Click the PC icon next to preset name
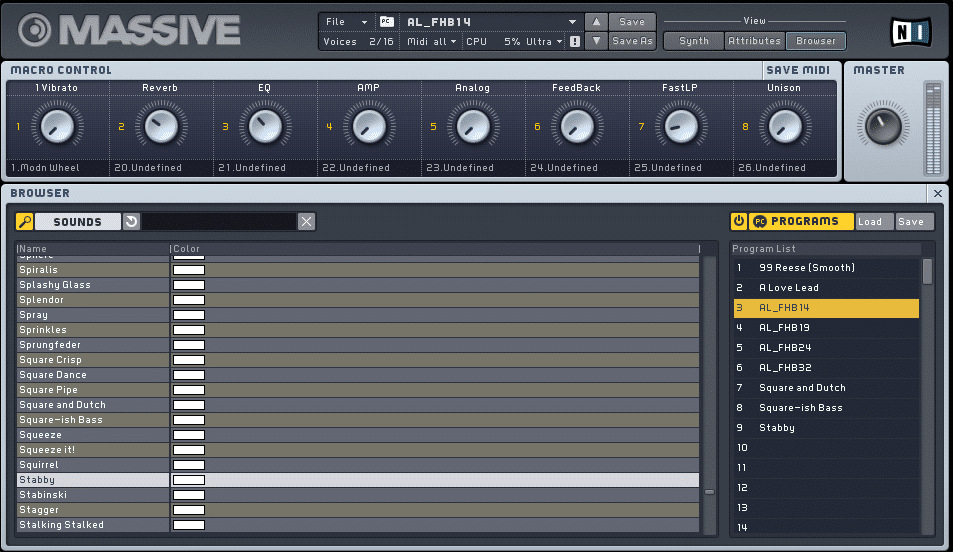The image size is (953, 552). [x=387, y=21]
